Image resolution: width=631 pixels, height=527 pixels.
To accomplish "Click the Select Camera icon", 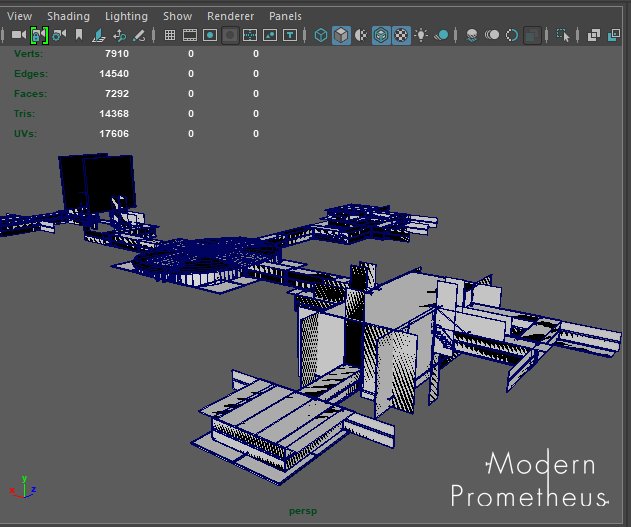I will point(19,35).
